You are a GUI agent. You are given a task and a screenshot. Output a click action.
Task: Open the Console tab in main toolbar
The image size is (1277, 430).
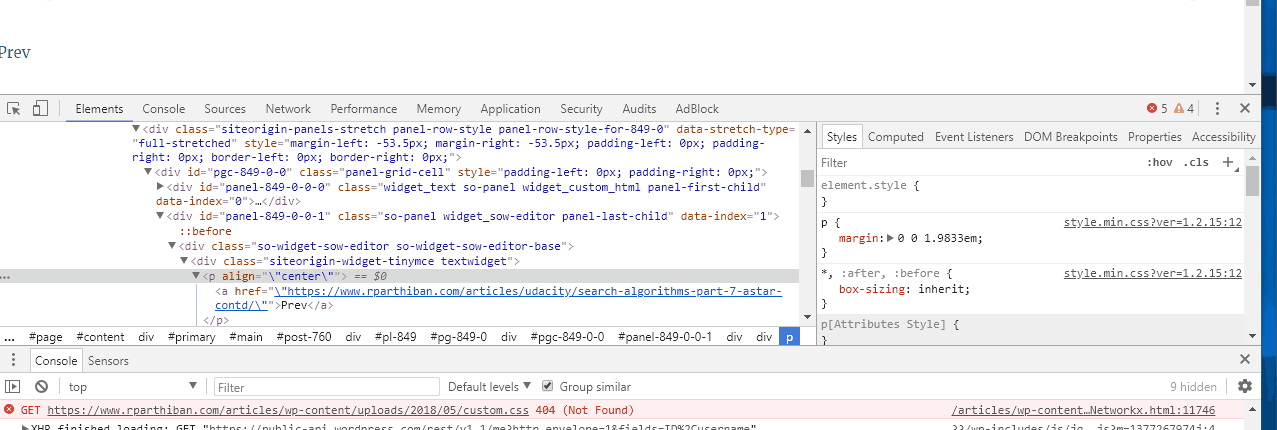(x=163, y=109)
